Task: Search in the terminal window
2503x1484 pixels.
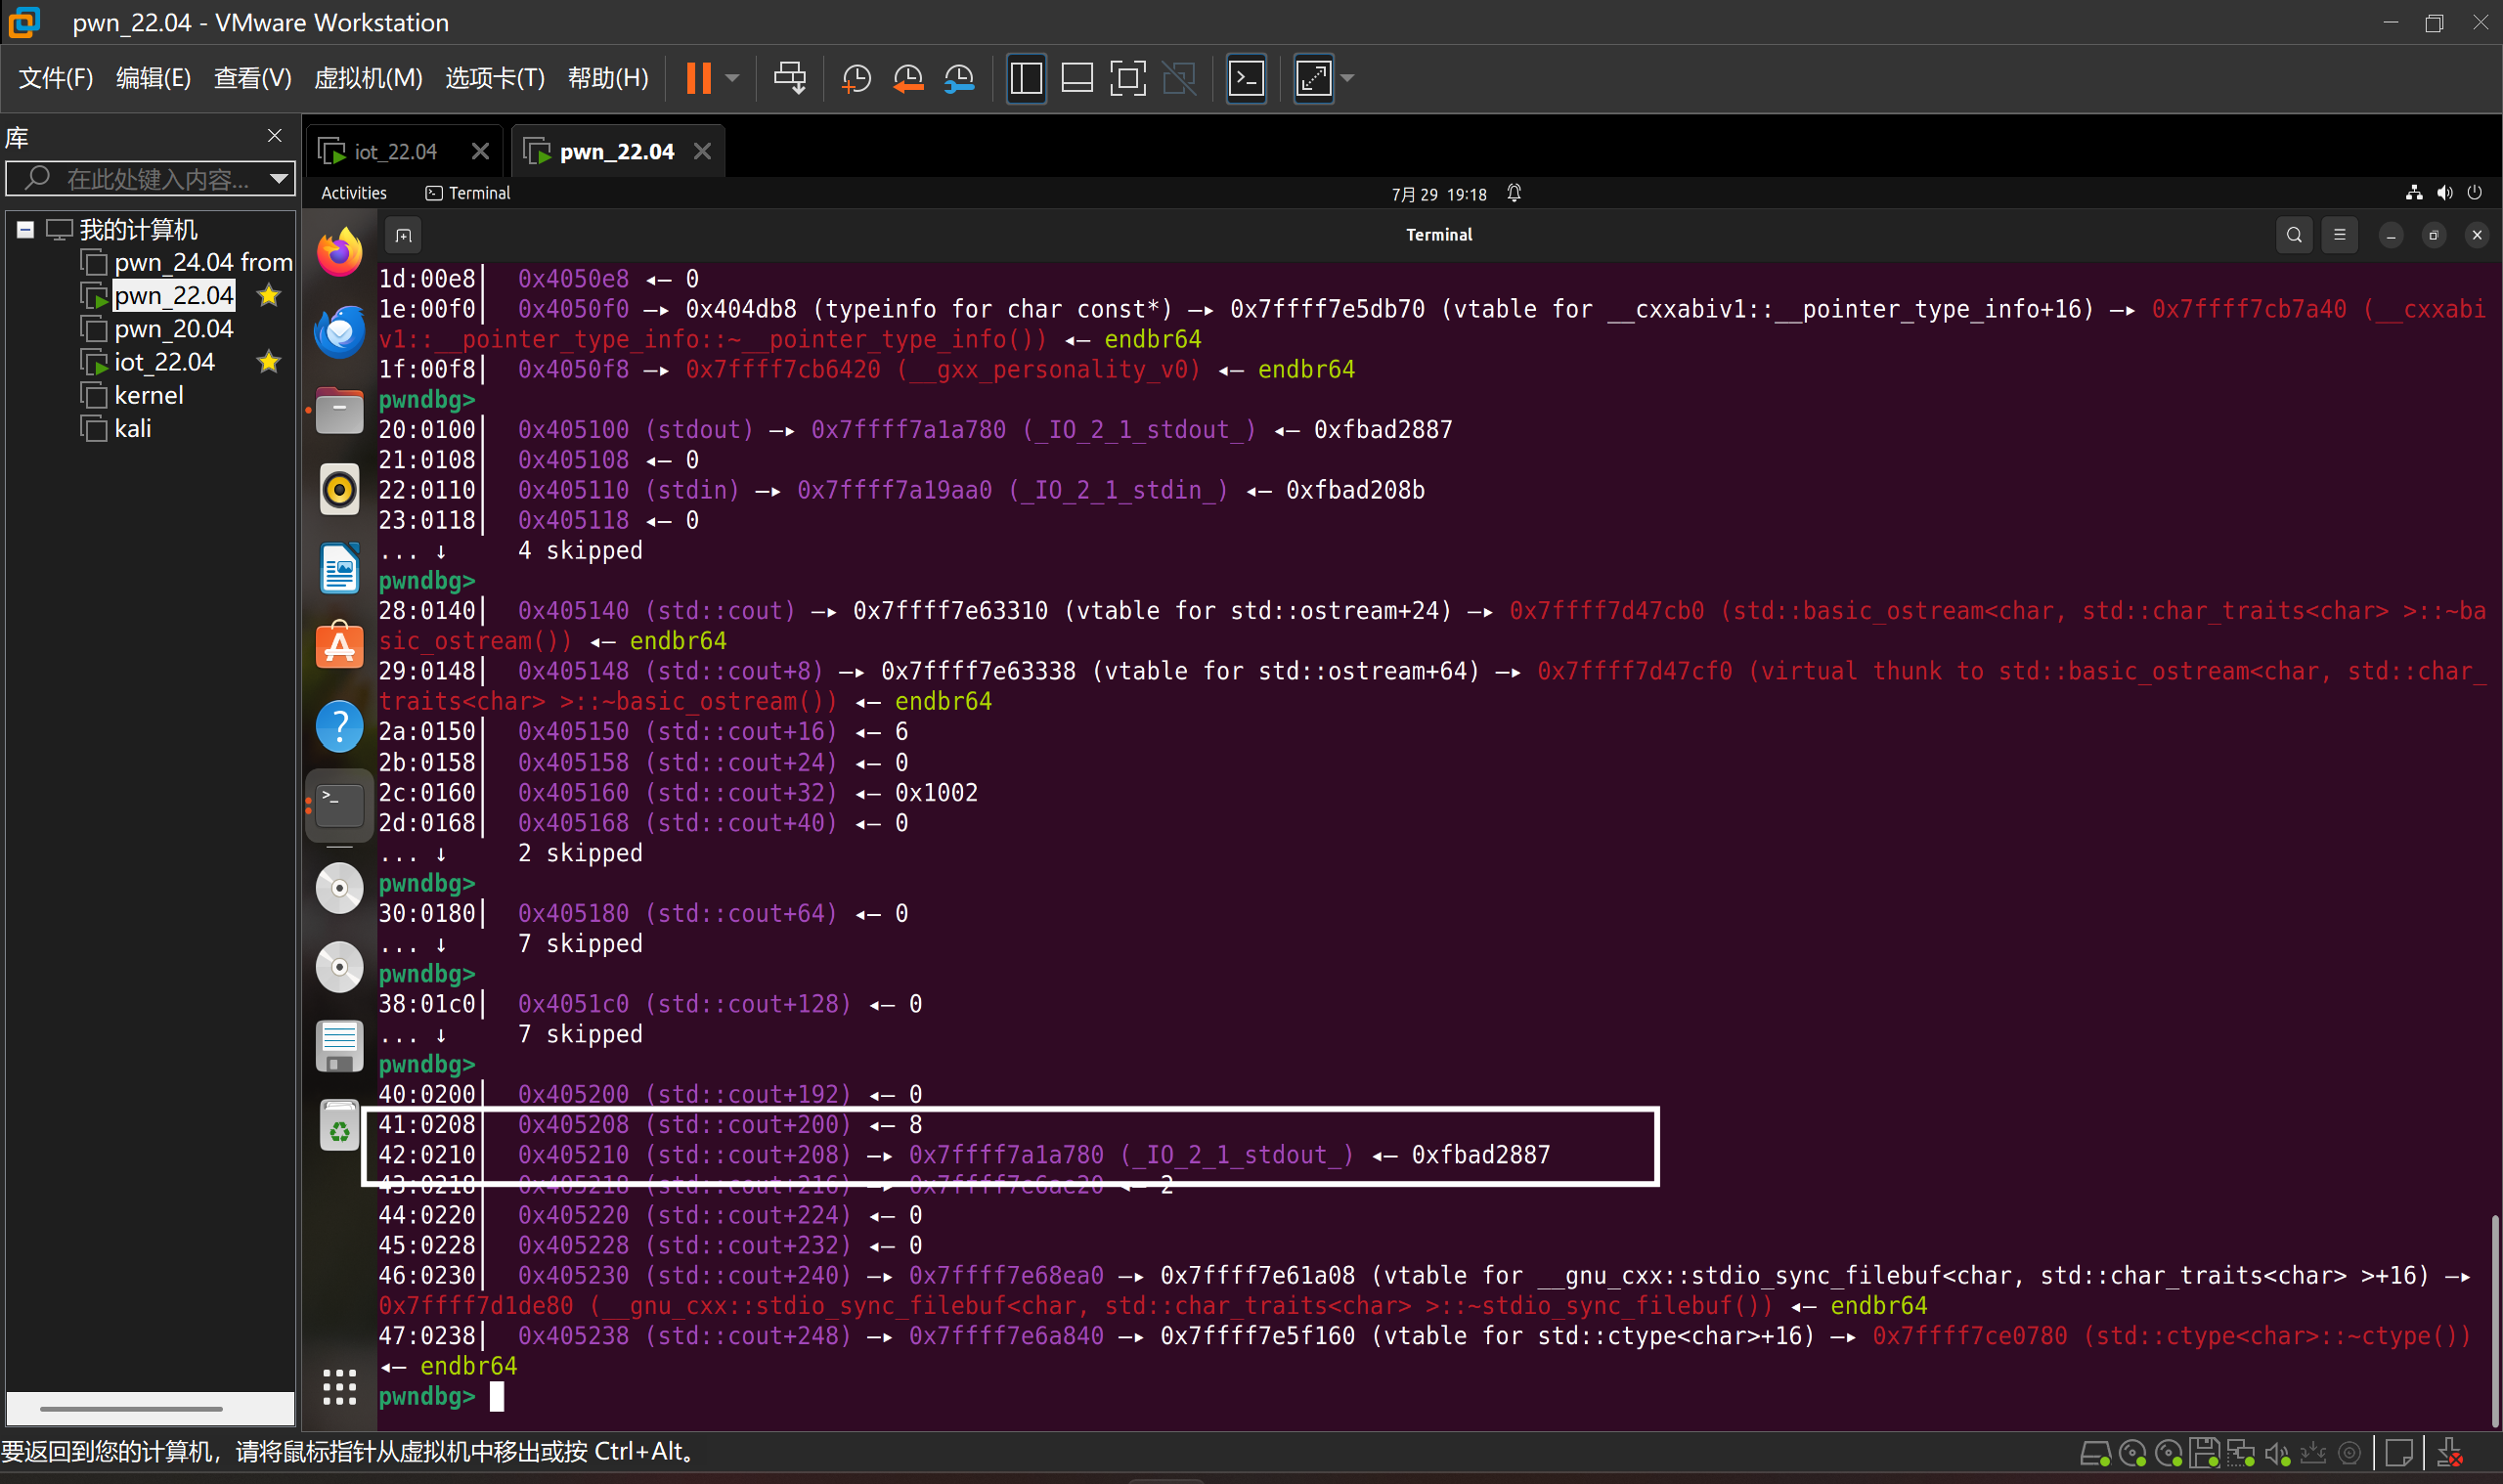Action: pos(2294,236)
